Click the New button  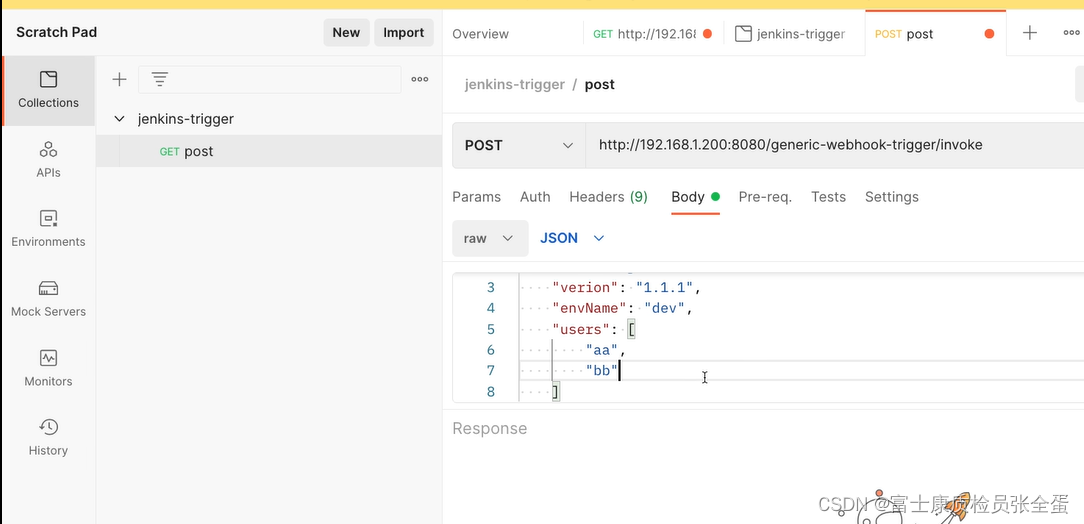(346, 32)
